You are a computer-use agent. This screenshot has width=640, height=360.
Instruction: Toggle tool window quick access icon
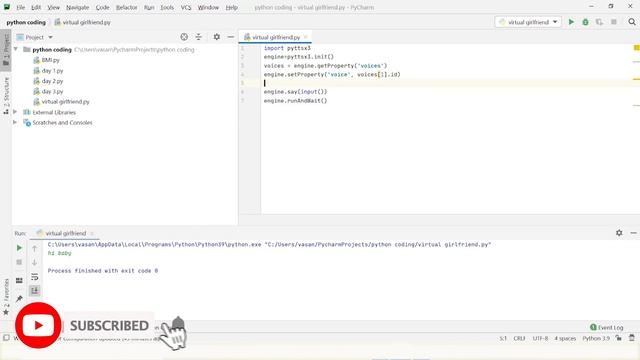pyautogui.click(x=6, y=338)
